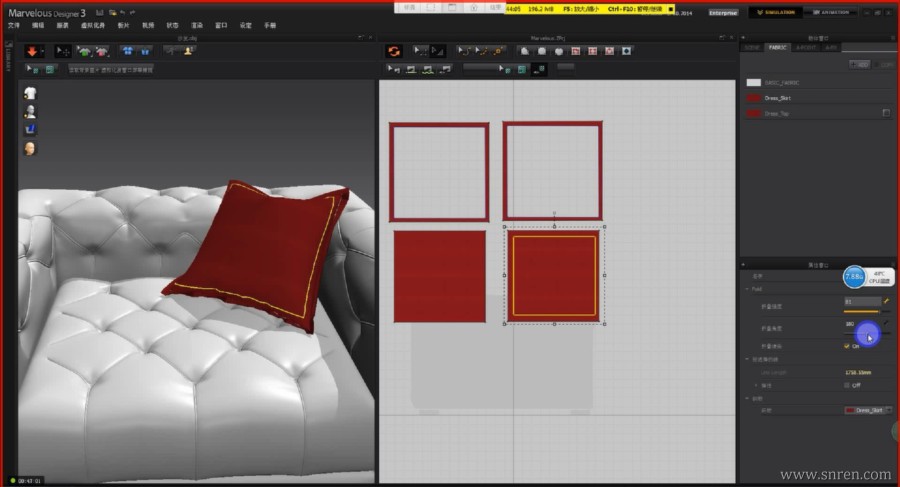Click the ADD button in fabric panel
The height and width of the screenshot is (487, 900).
tap(858, 64)
